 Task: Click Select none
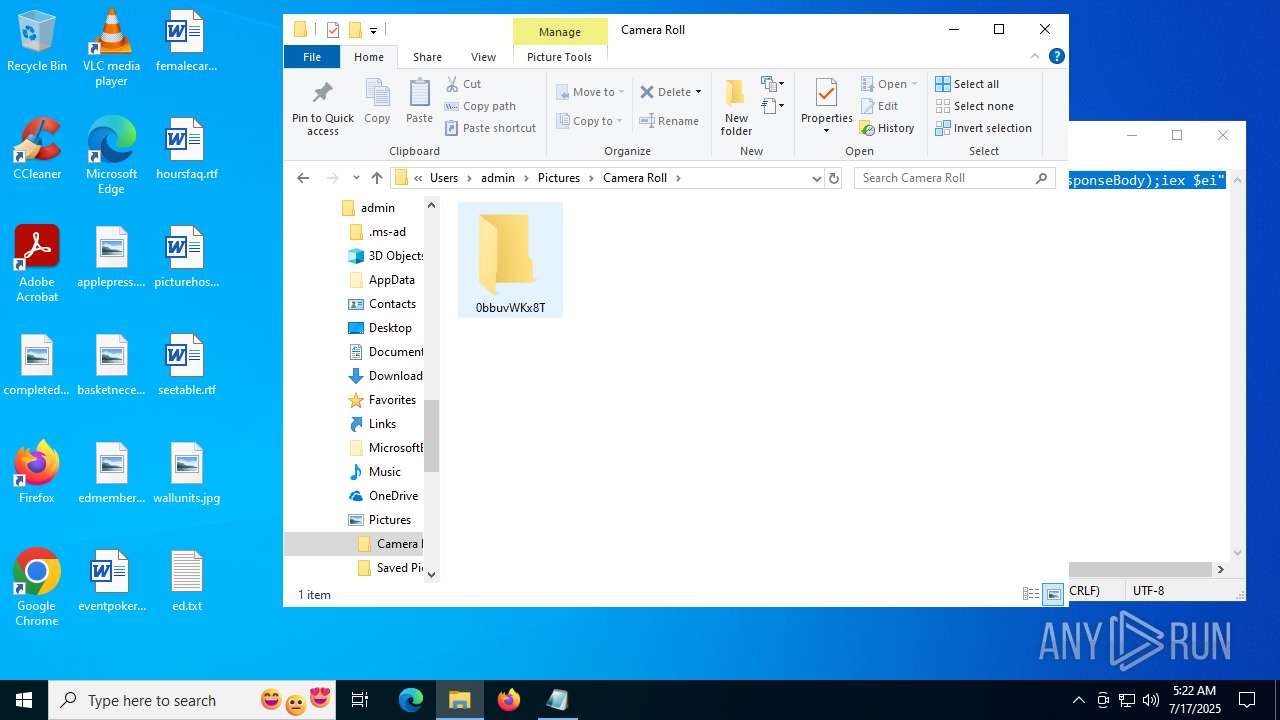974,106
